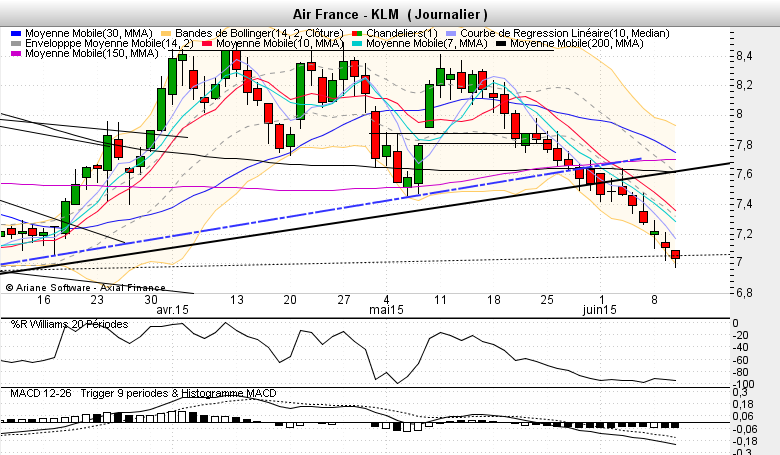Click the price label '7,4' on the price axis
Screen dimensions: 780x455
pyautogui.click(x=744, y=204)
